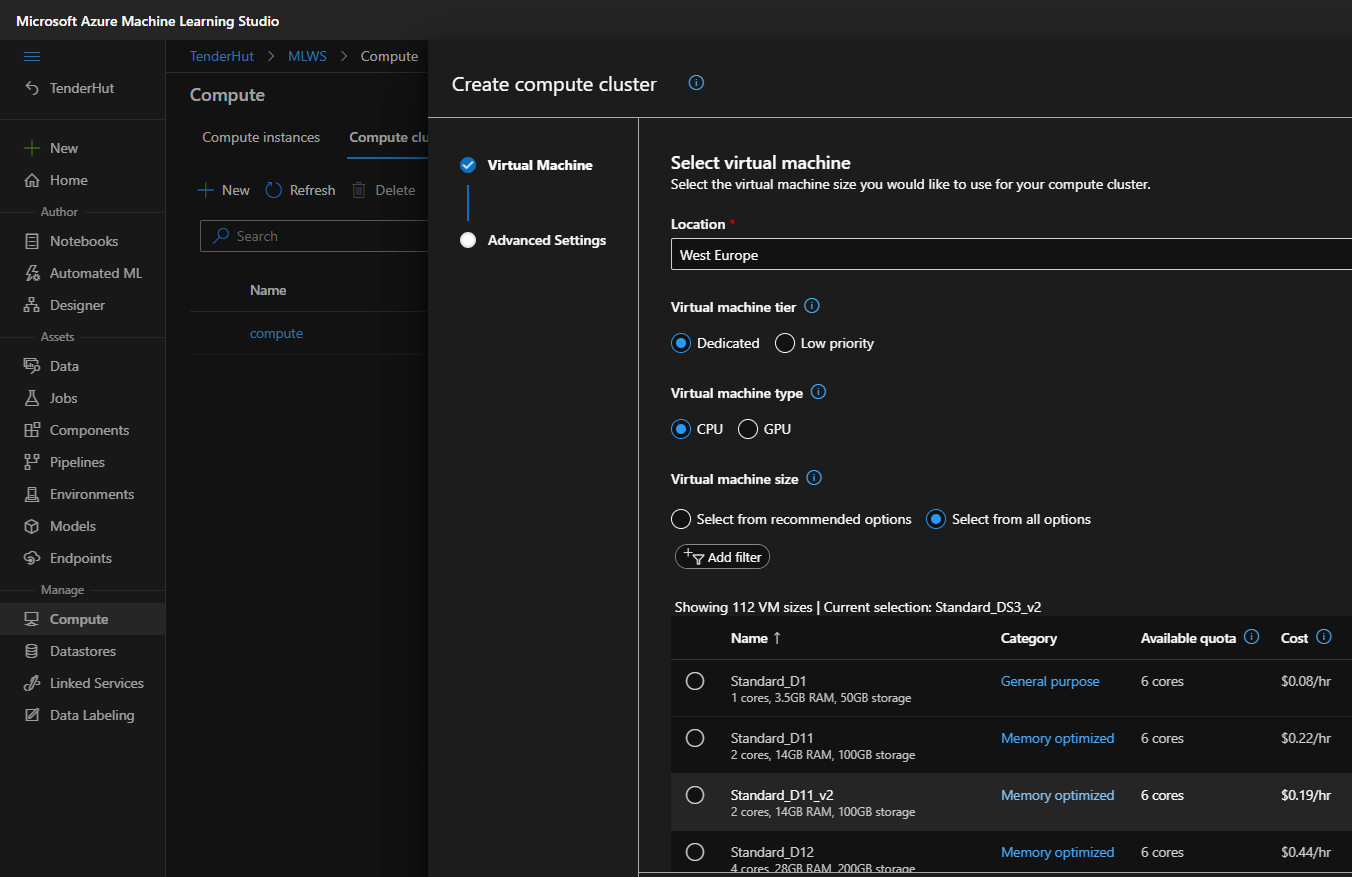Select the GPU machine type radio

(748, 429)
